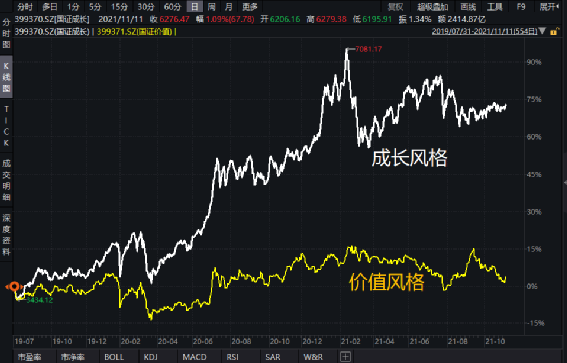
Task: Toggle the KDJ indicator
Action: 150,357
